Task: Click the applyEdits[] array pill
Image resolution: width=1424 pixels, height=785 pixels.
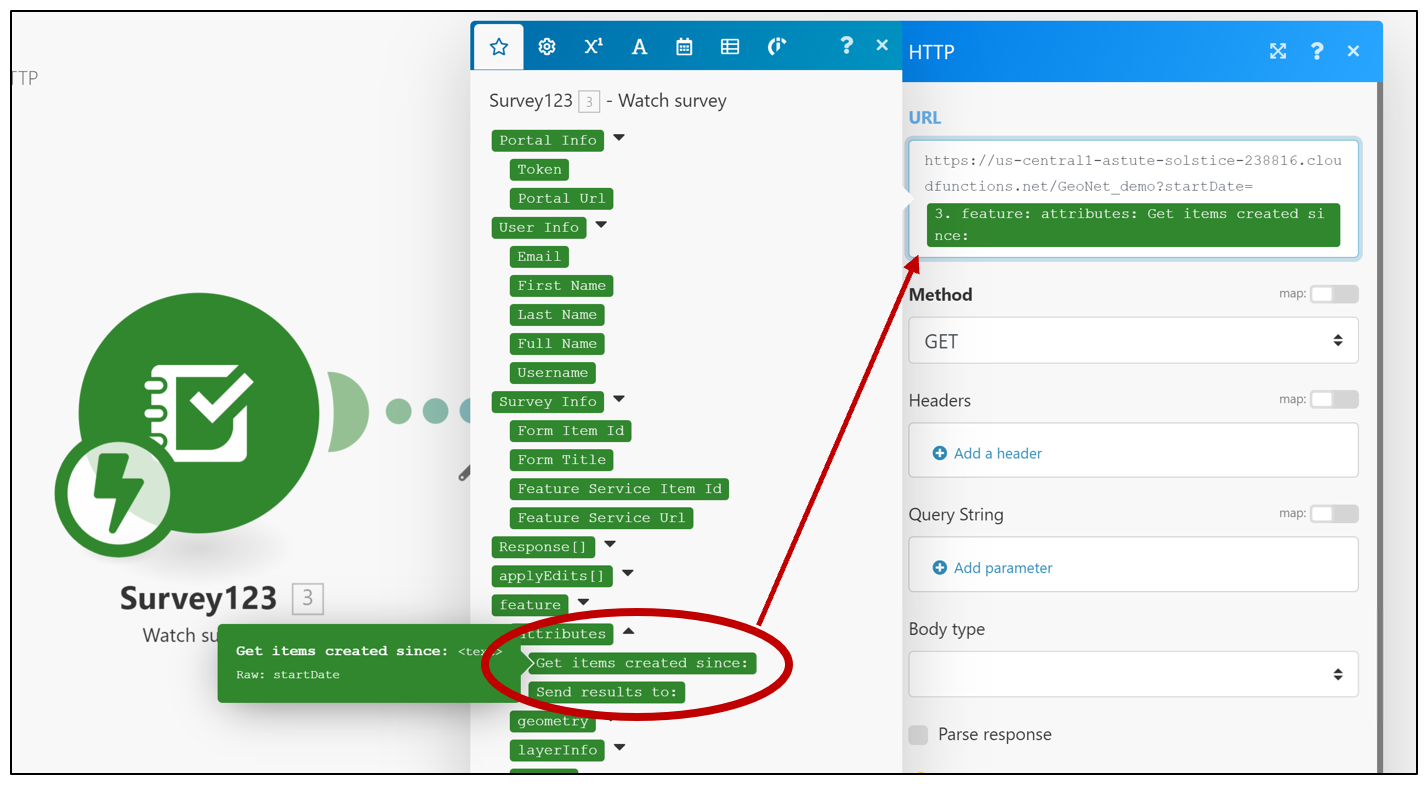Action: [552, 575]
